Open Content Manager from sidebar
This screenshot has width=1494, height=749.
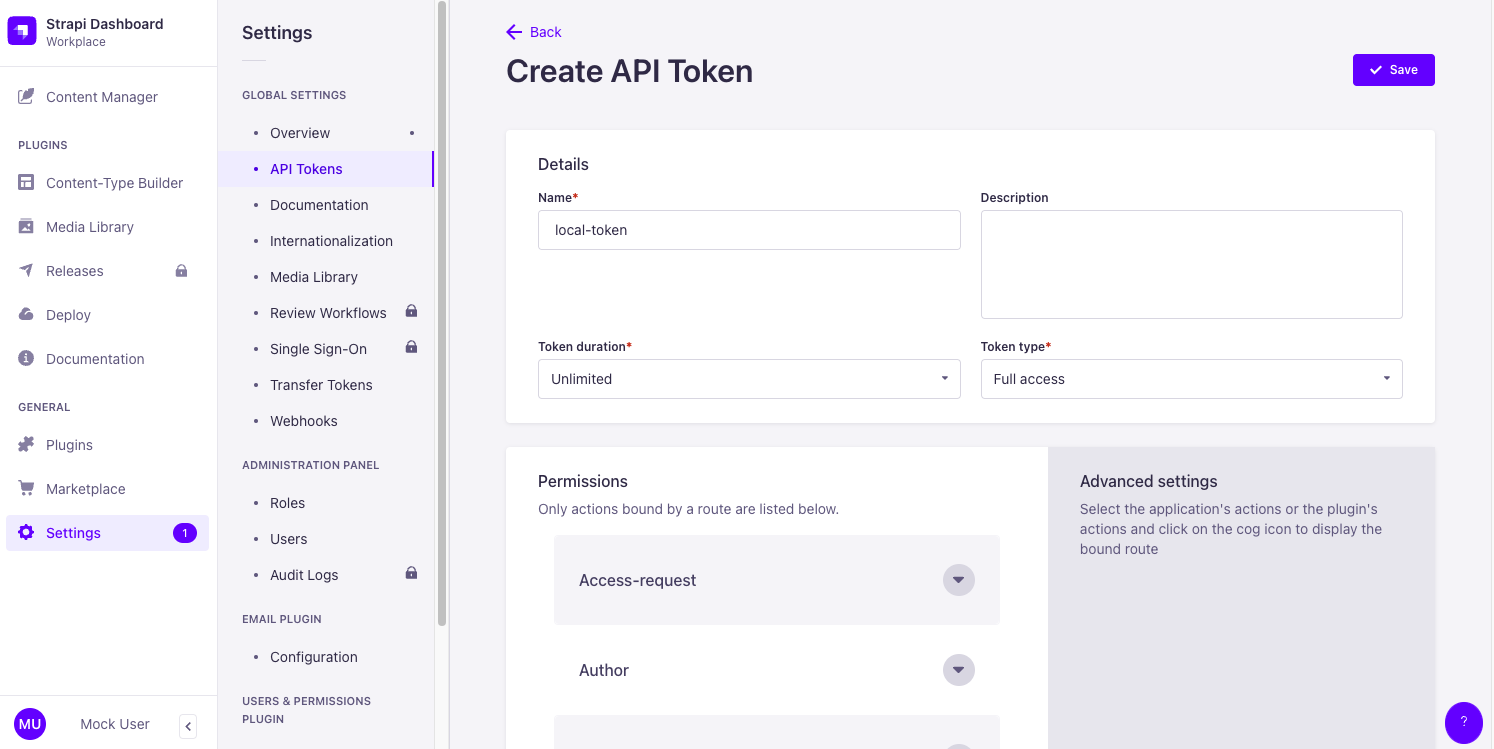101,97
